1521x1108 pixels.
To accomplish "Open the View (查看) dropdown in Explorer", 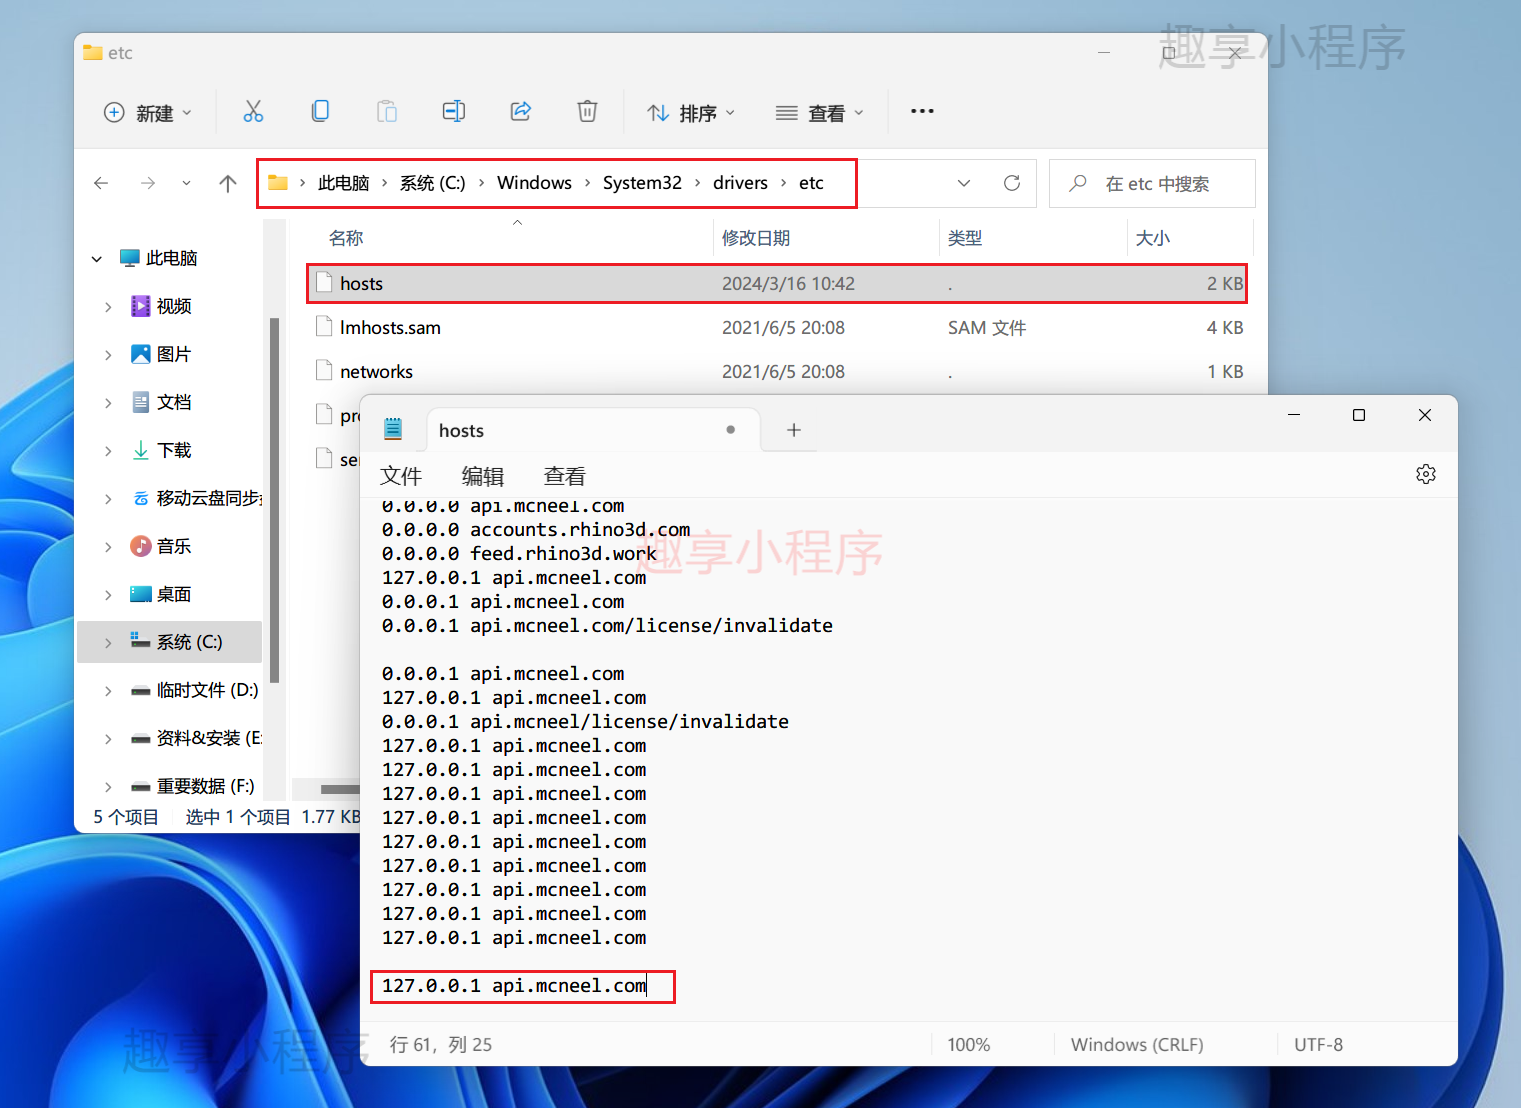I will (820, 113).
